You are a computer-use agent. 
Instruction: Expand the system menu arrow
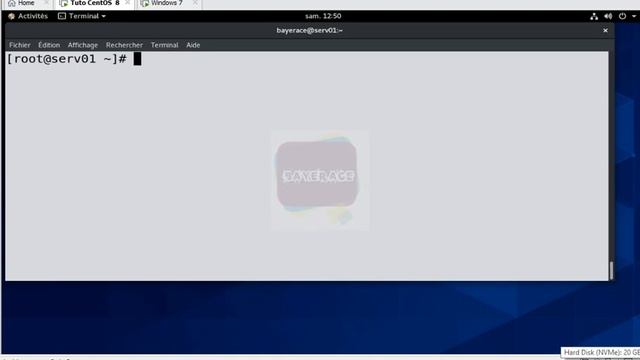point(634,16)
